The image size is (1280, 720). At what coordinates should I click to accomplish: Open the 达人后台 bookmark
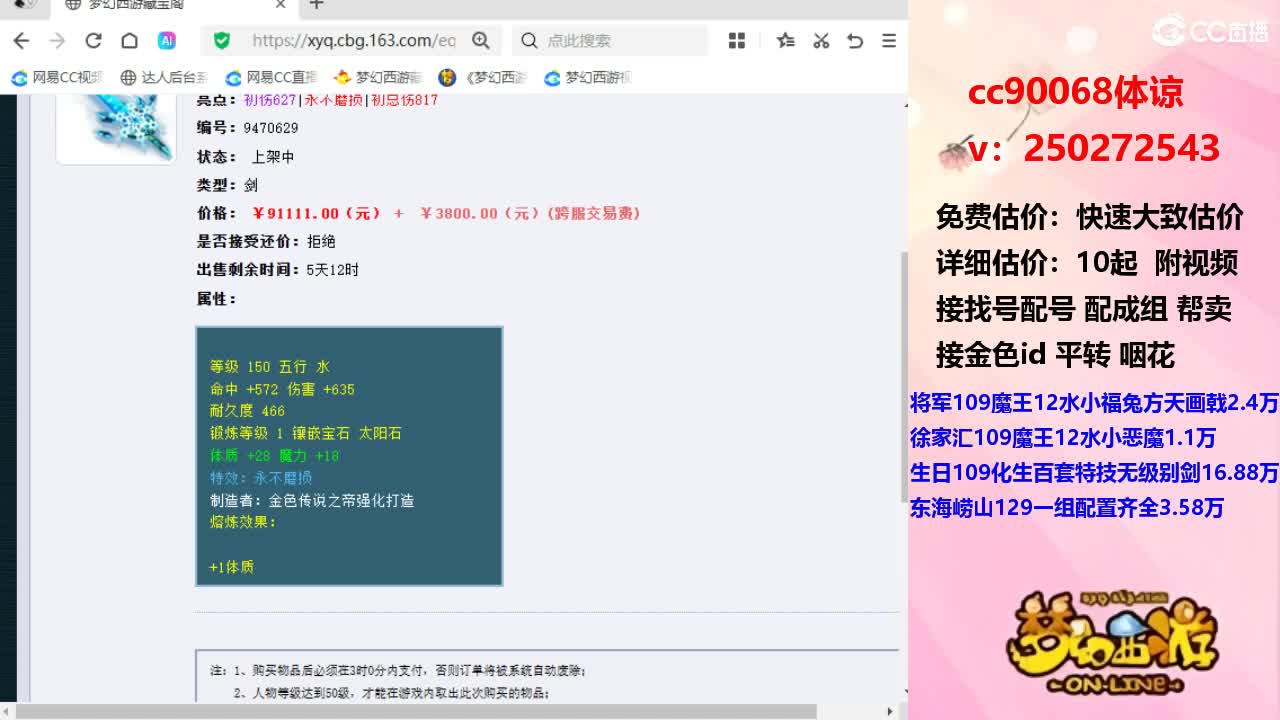pyautogui.click(x=164, y=77)
